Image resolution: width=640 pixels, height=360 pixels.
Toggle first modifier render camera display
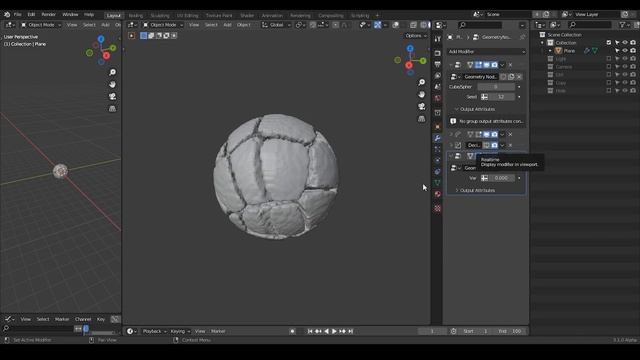coord(494,65)
